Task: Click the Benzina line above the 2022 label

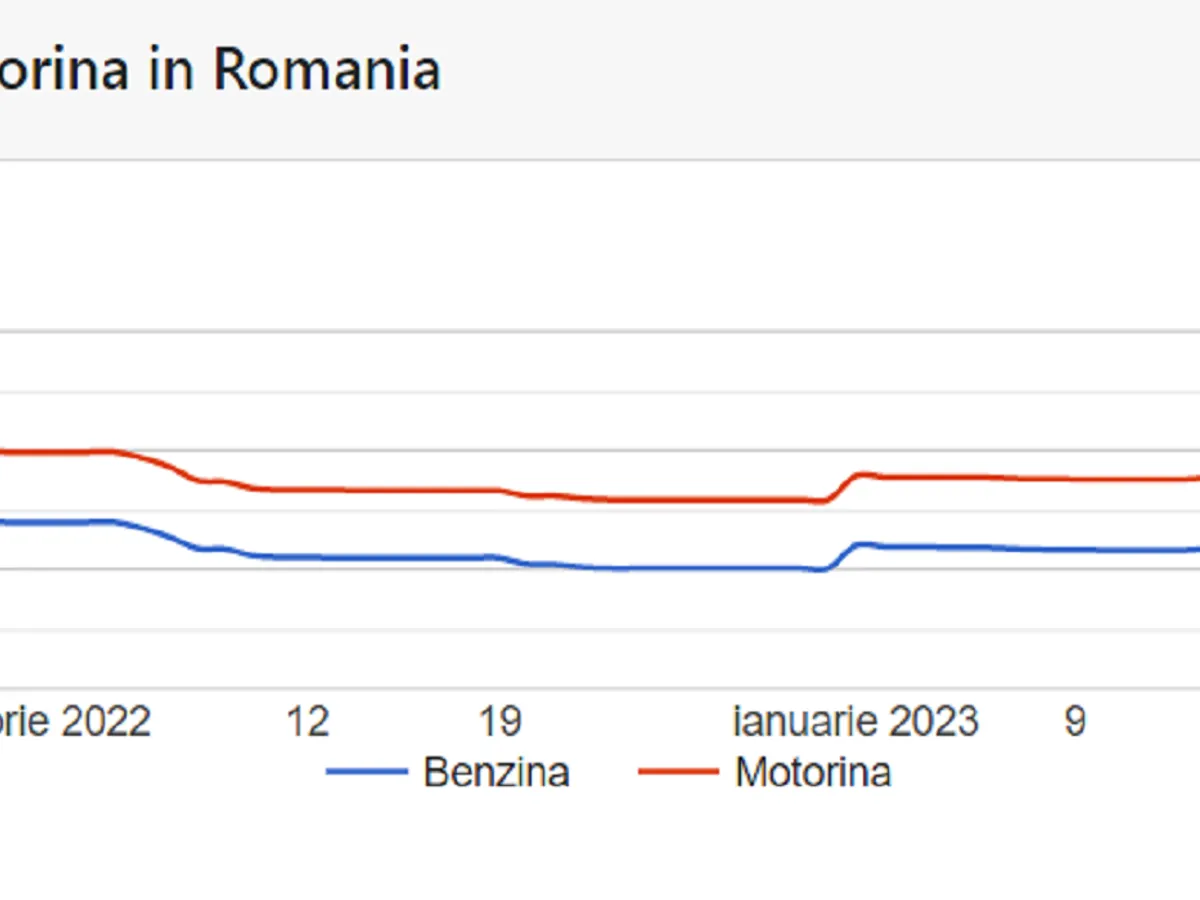Action: [75, 522]
